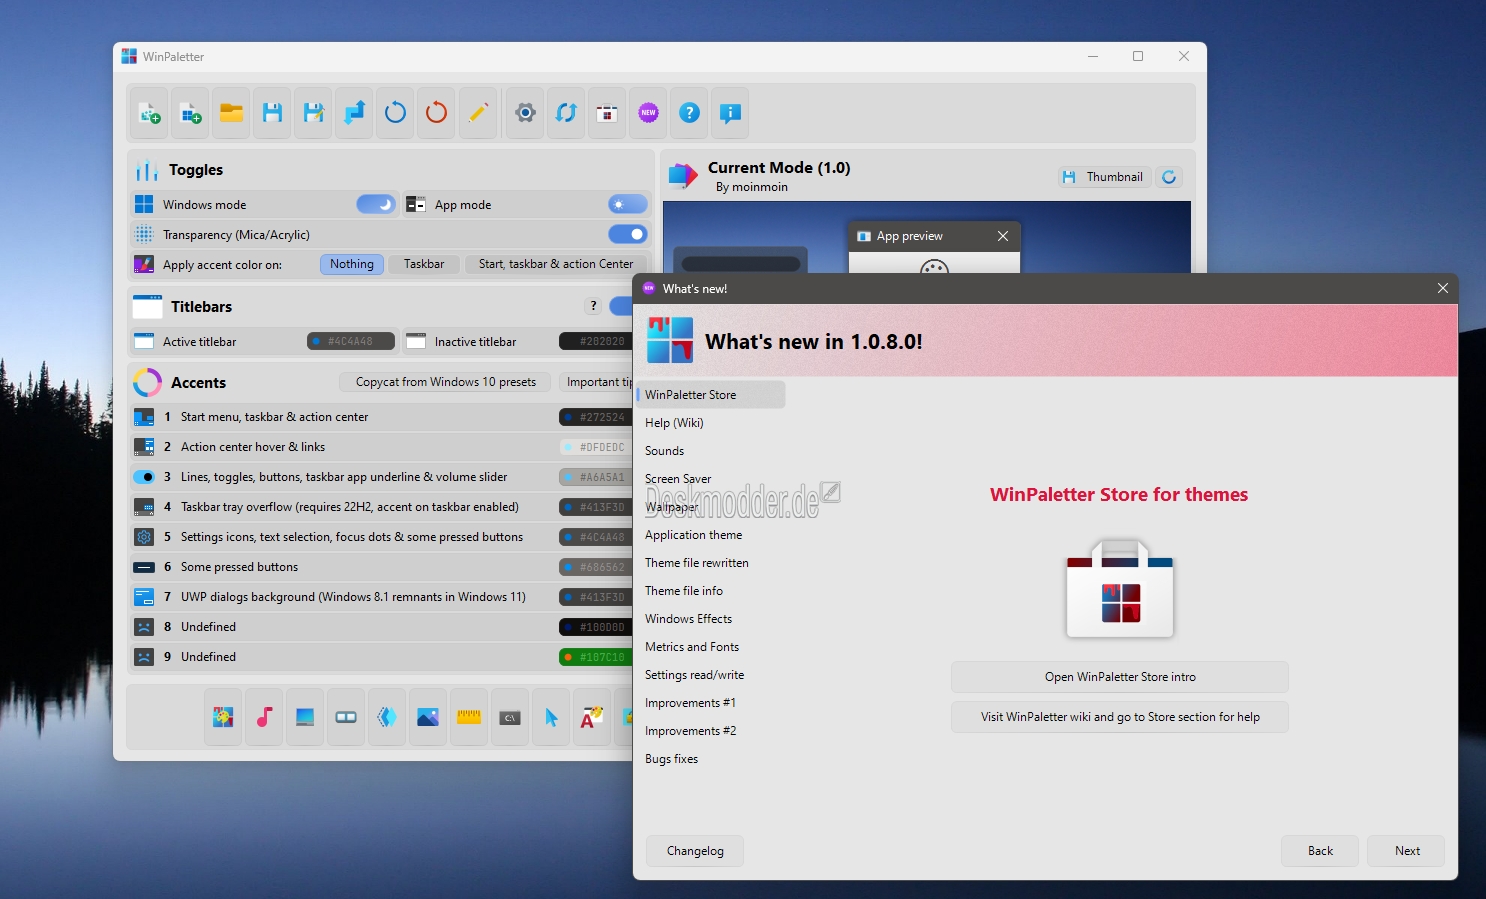Open WinPaletter Store toolbar icon
Image resolution: width=1486 pixels, height=899 pixels.
coord(607,113)
